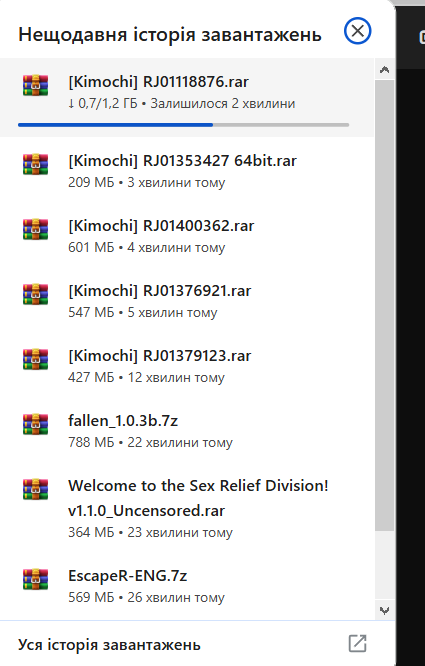Click archive icon for RJ01376921.rar
Viewport: 425px width, 666px height.
tap(35, 294)
